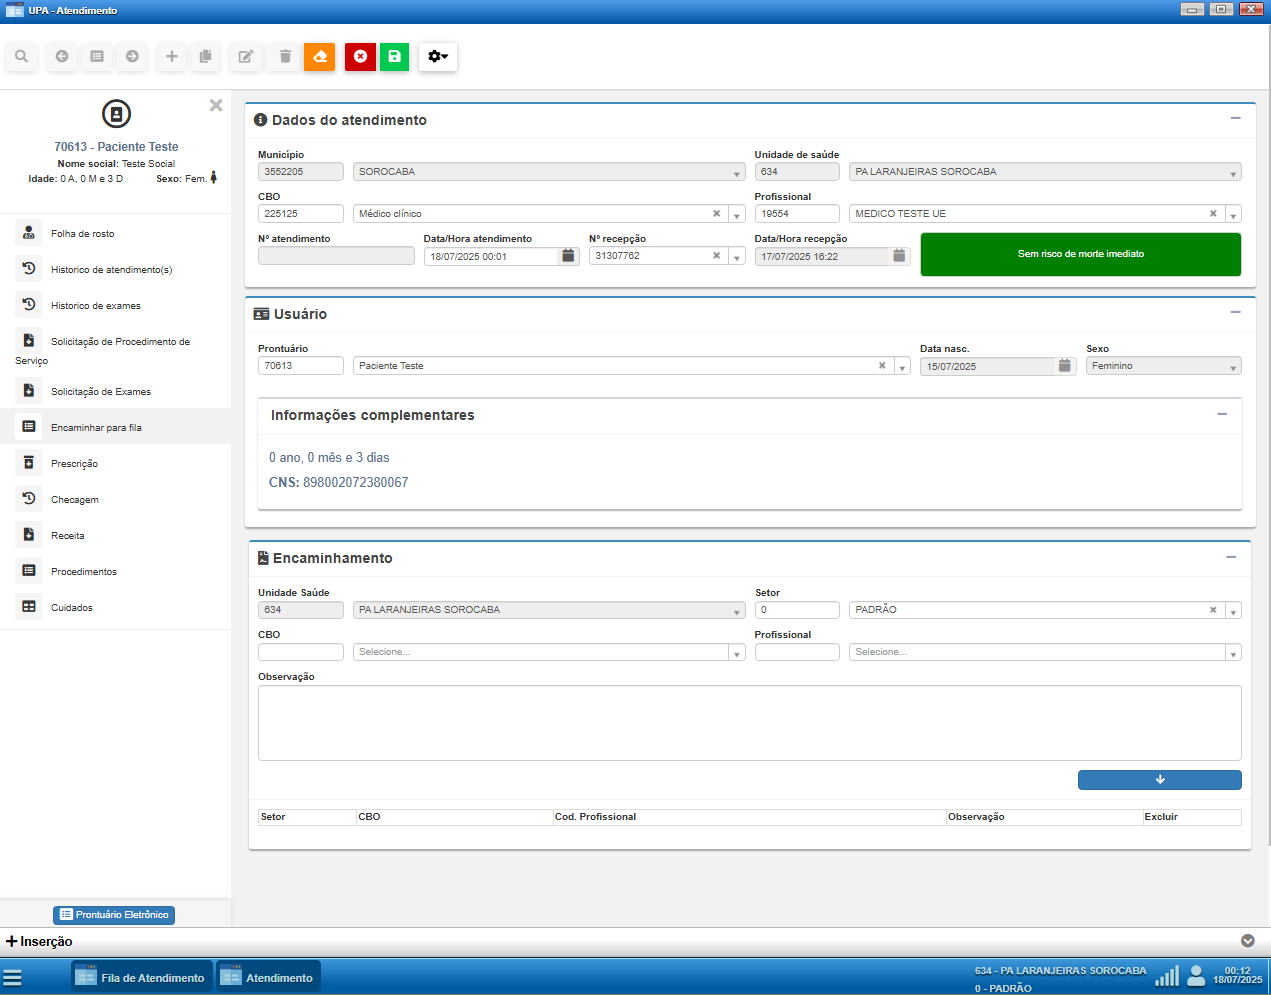The image size is (1271, 995).
Task: Open Prescrição in the sidebar
Action: click(74, 464)
